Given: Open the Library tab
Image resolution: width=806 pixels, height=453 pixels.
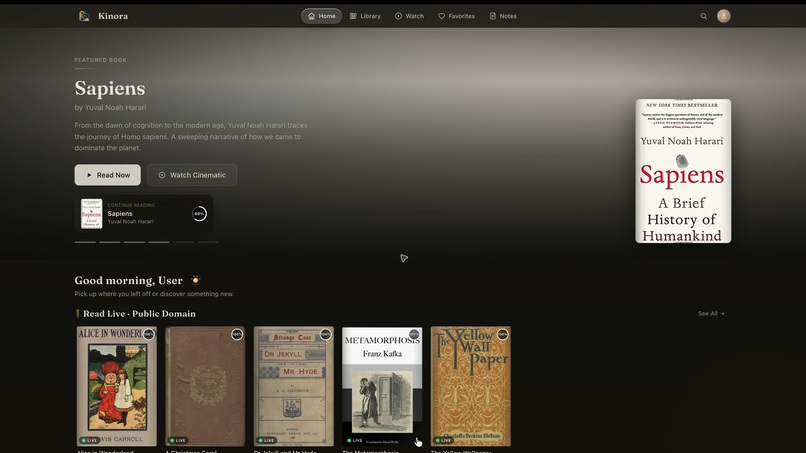Looking at the screenshot, I should coord(365,16).
